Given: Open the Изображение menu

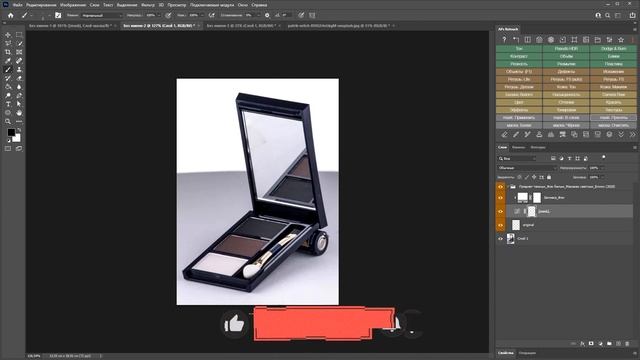Looking at the screenshot, I should click(73, 5).
